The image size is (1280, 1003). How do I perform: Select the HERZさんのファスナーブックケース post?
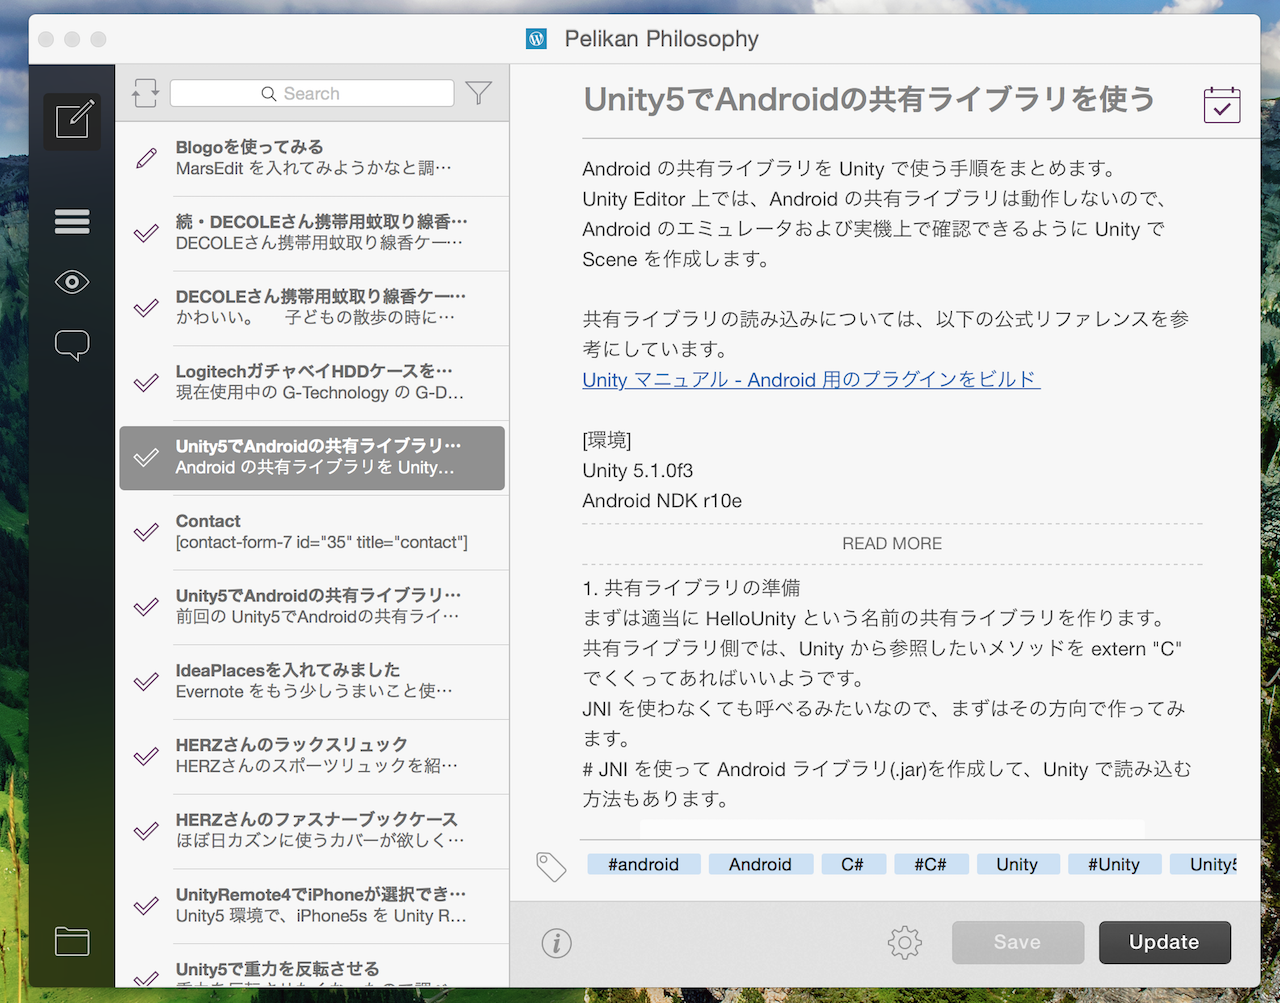pyautogui.click(x=312, y=831)
